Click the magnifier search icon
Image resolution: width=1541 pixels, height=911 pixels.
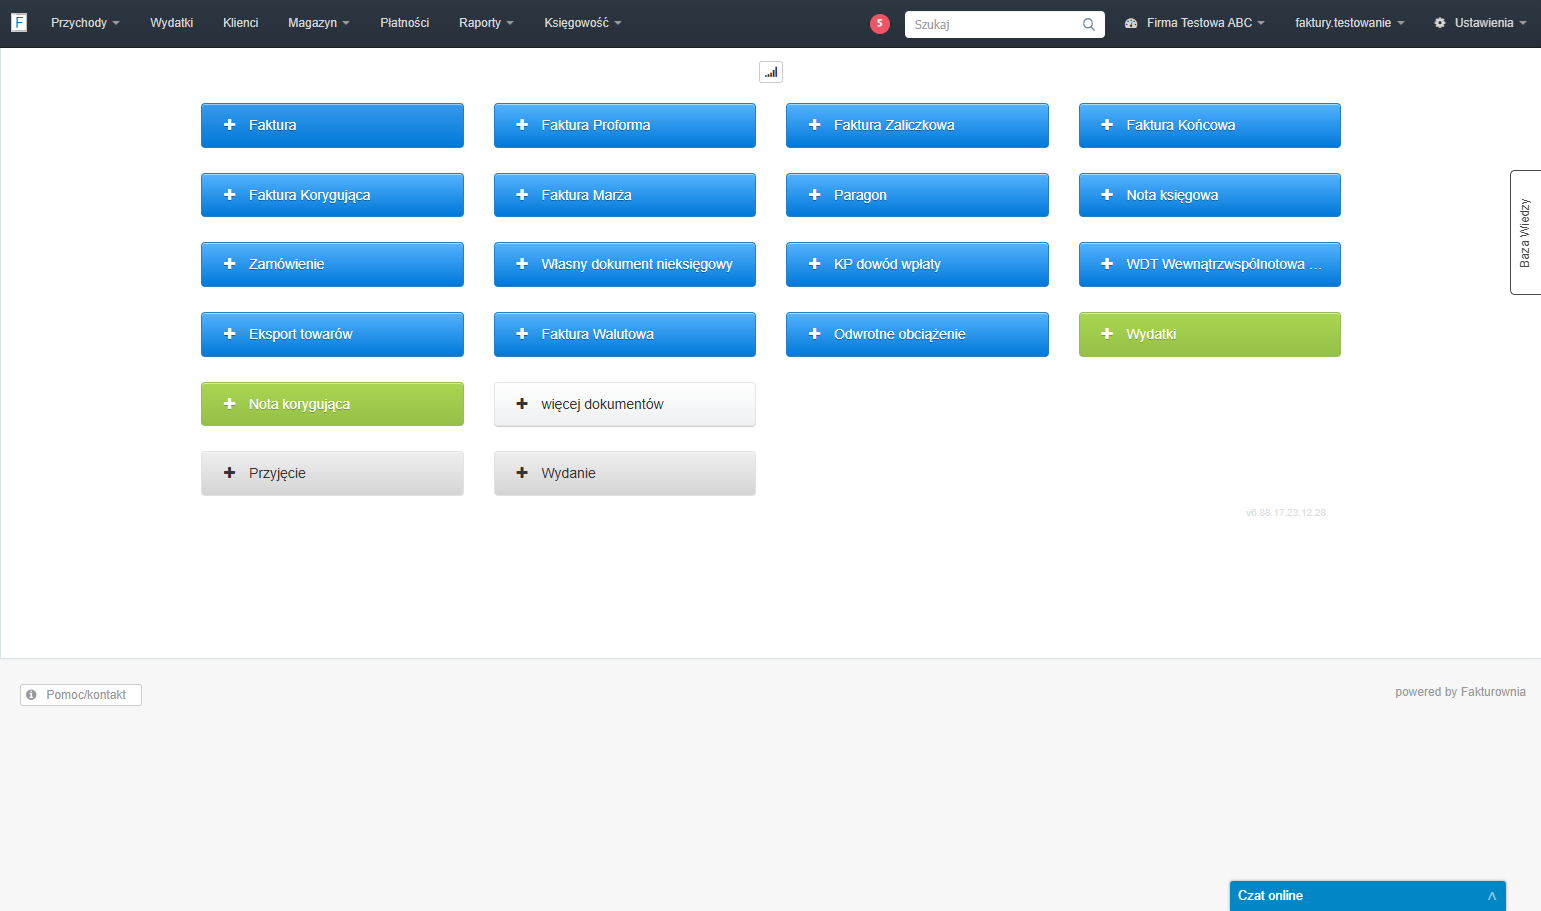1089,24
